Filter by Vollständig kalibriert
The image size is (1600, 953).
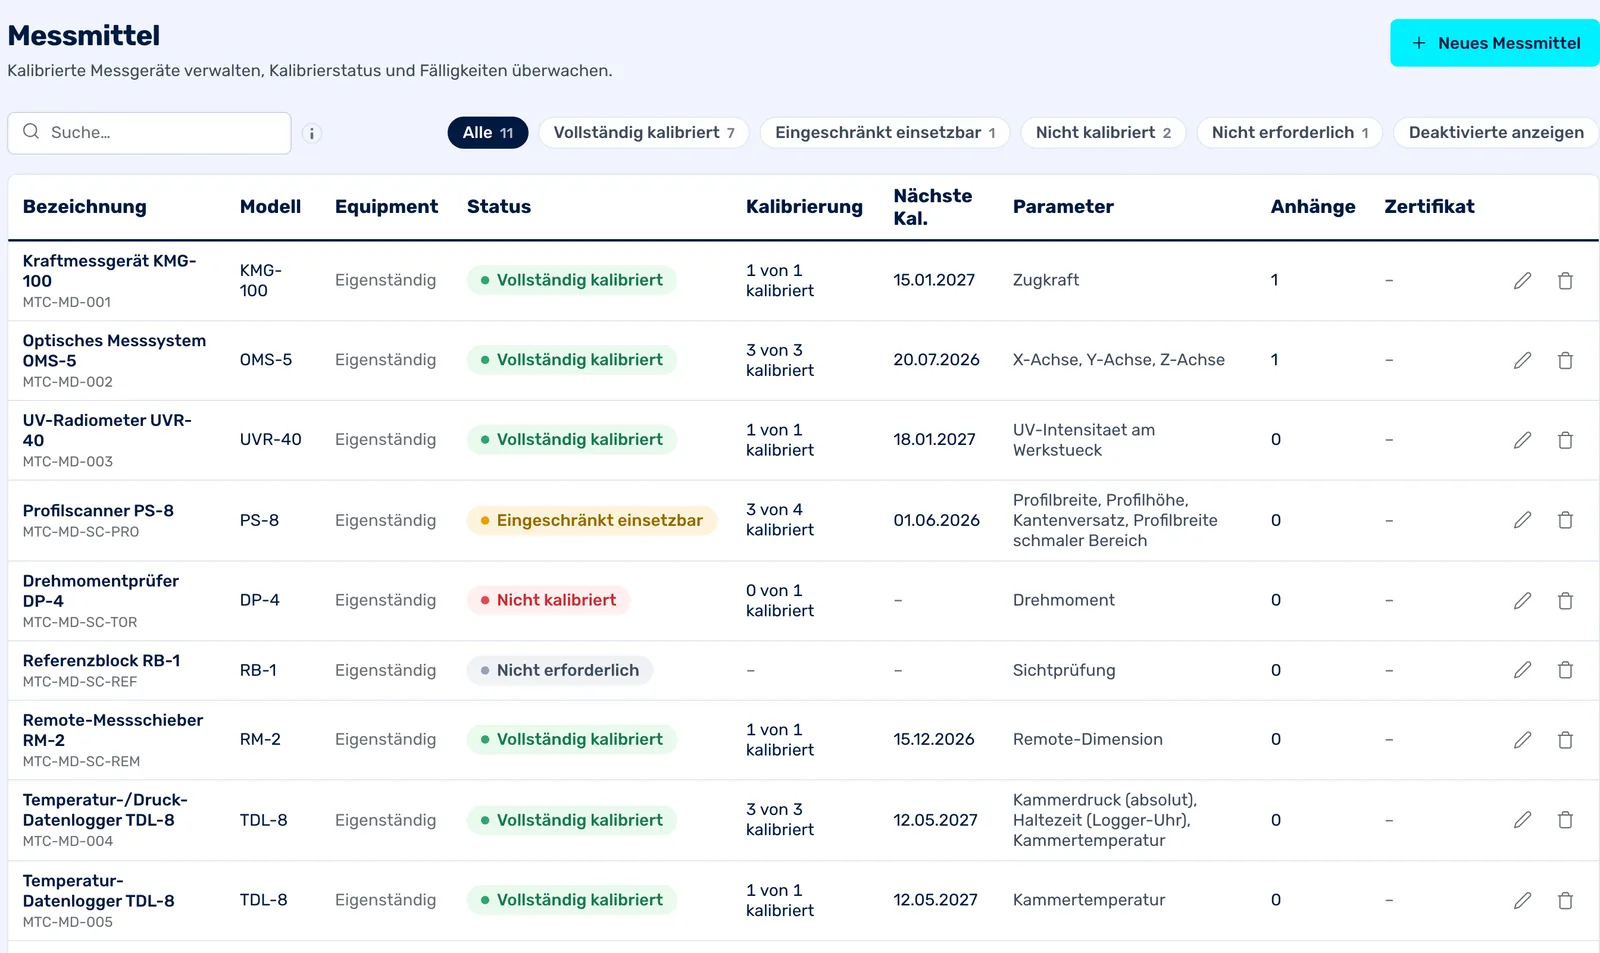click(x=644, y=132)
